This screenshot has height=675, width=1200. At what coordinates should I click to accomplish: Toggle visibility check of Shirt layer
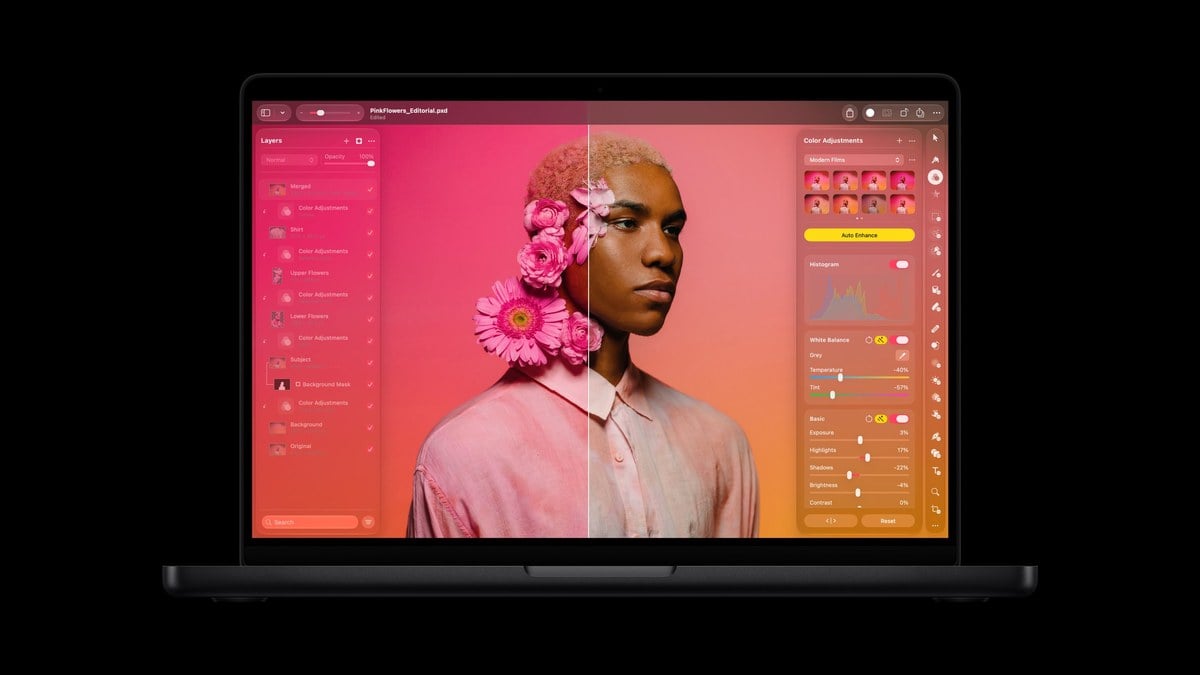click(x=370, y=232)
